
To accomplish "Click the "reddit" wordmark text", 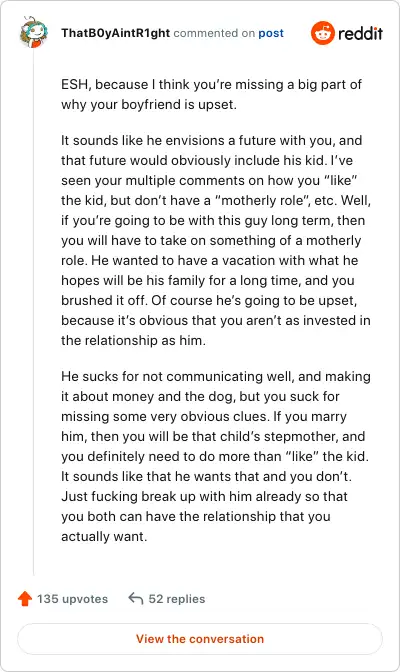I will 360,33.
